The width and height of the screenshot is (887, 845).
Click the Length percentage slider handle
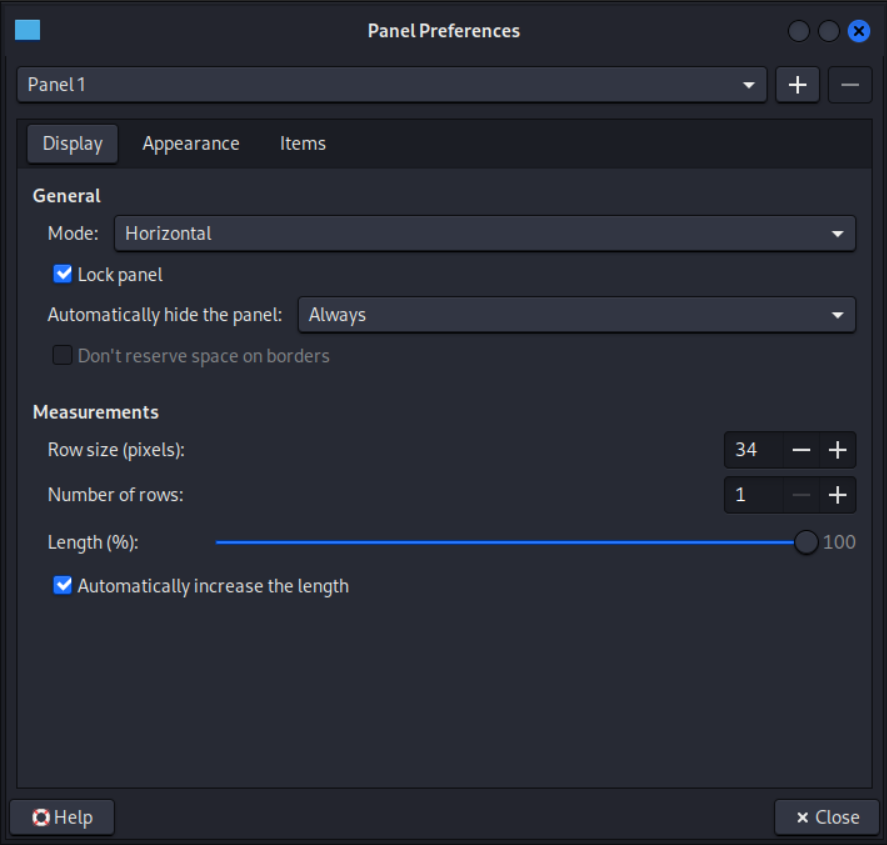[806, 542]
